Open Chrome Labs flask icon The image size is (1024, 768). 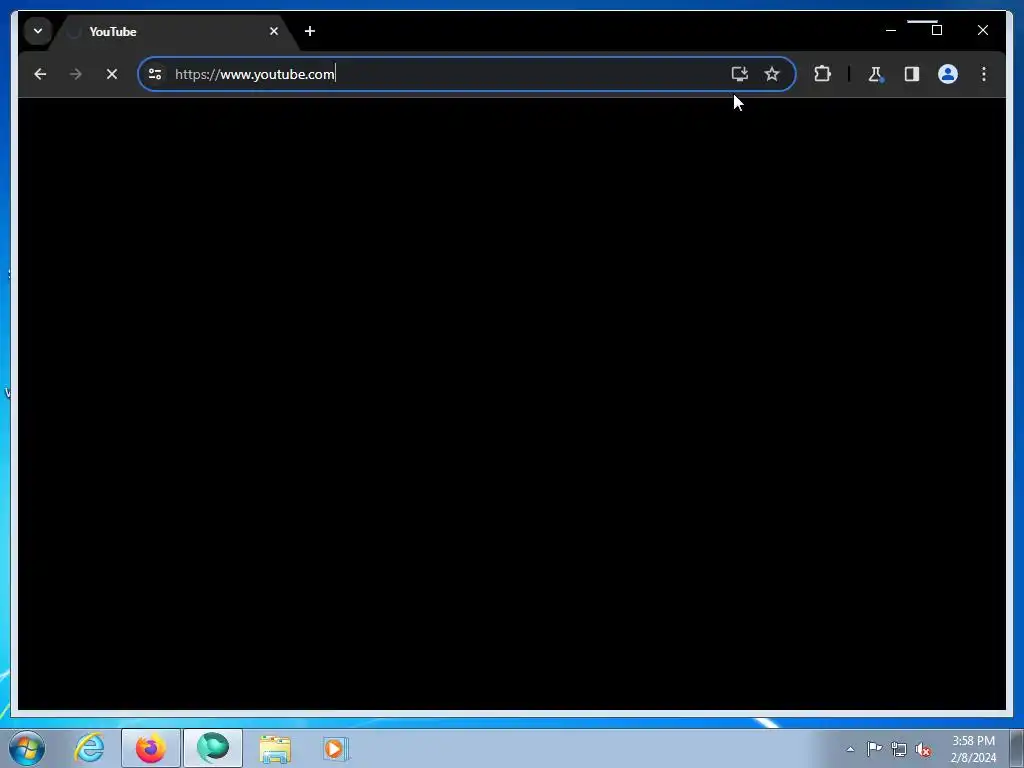[876, 74]
